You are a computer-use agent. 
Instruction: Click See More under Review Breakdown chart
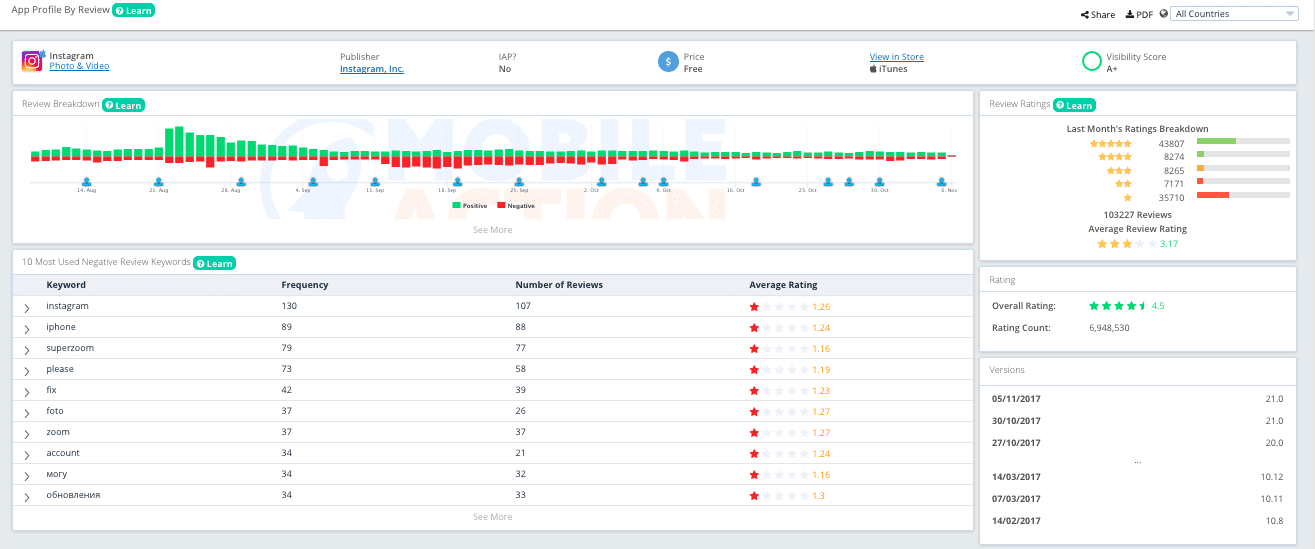pos(493,230)
